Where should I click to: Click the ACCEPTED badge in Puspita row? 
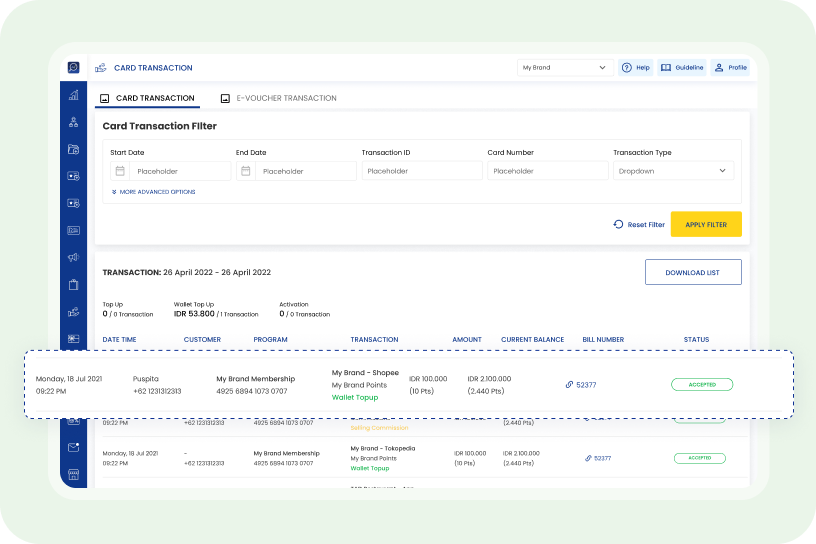tap(702, 385)
